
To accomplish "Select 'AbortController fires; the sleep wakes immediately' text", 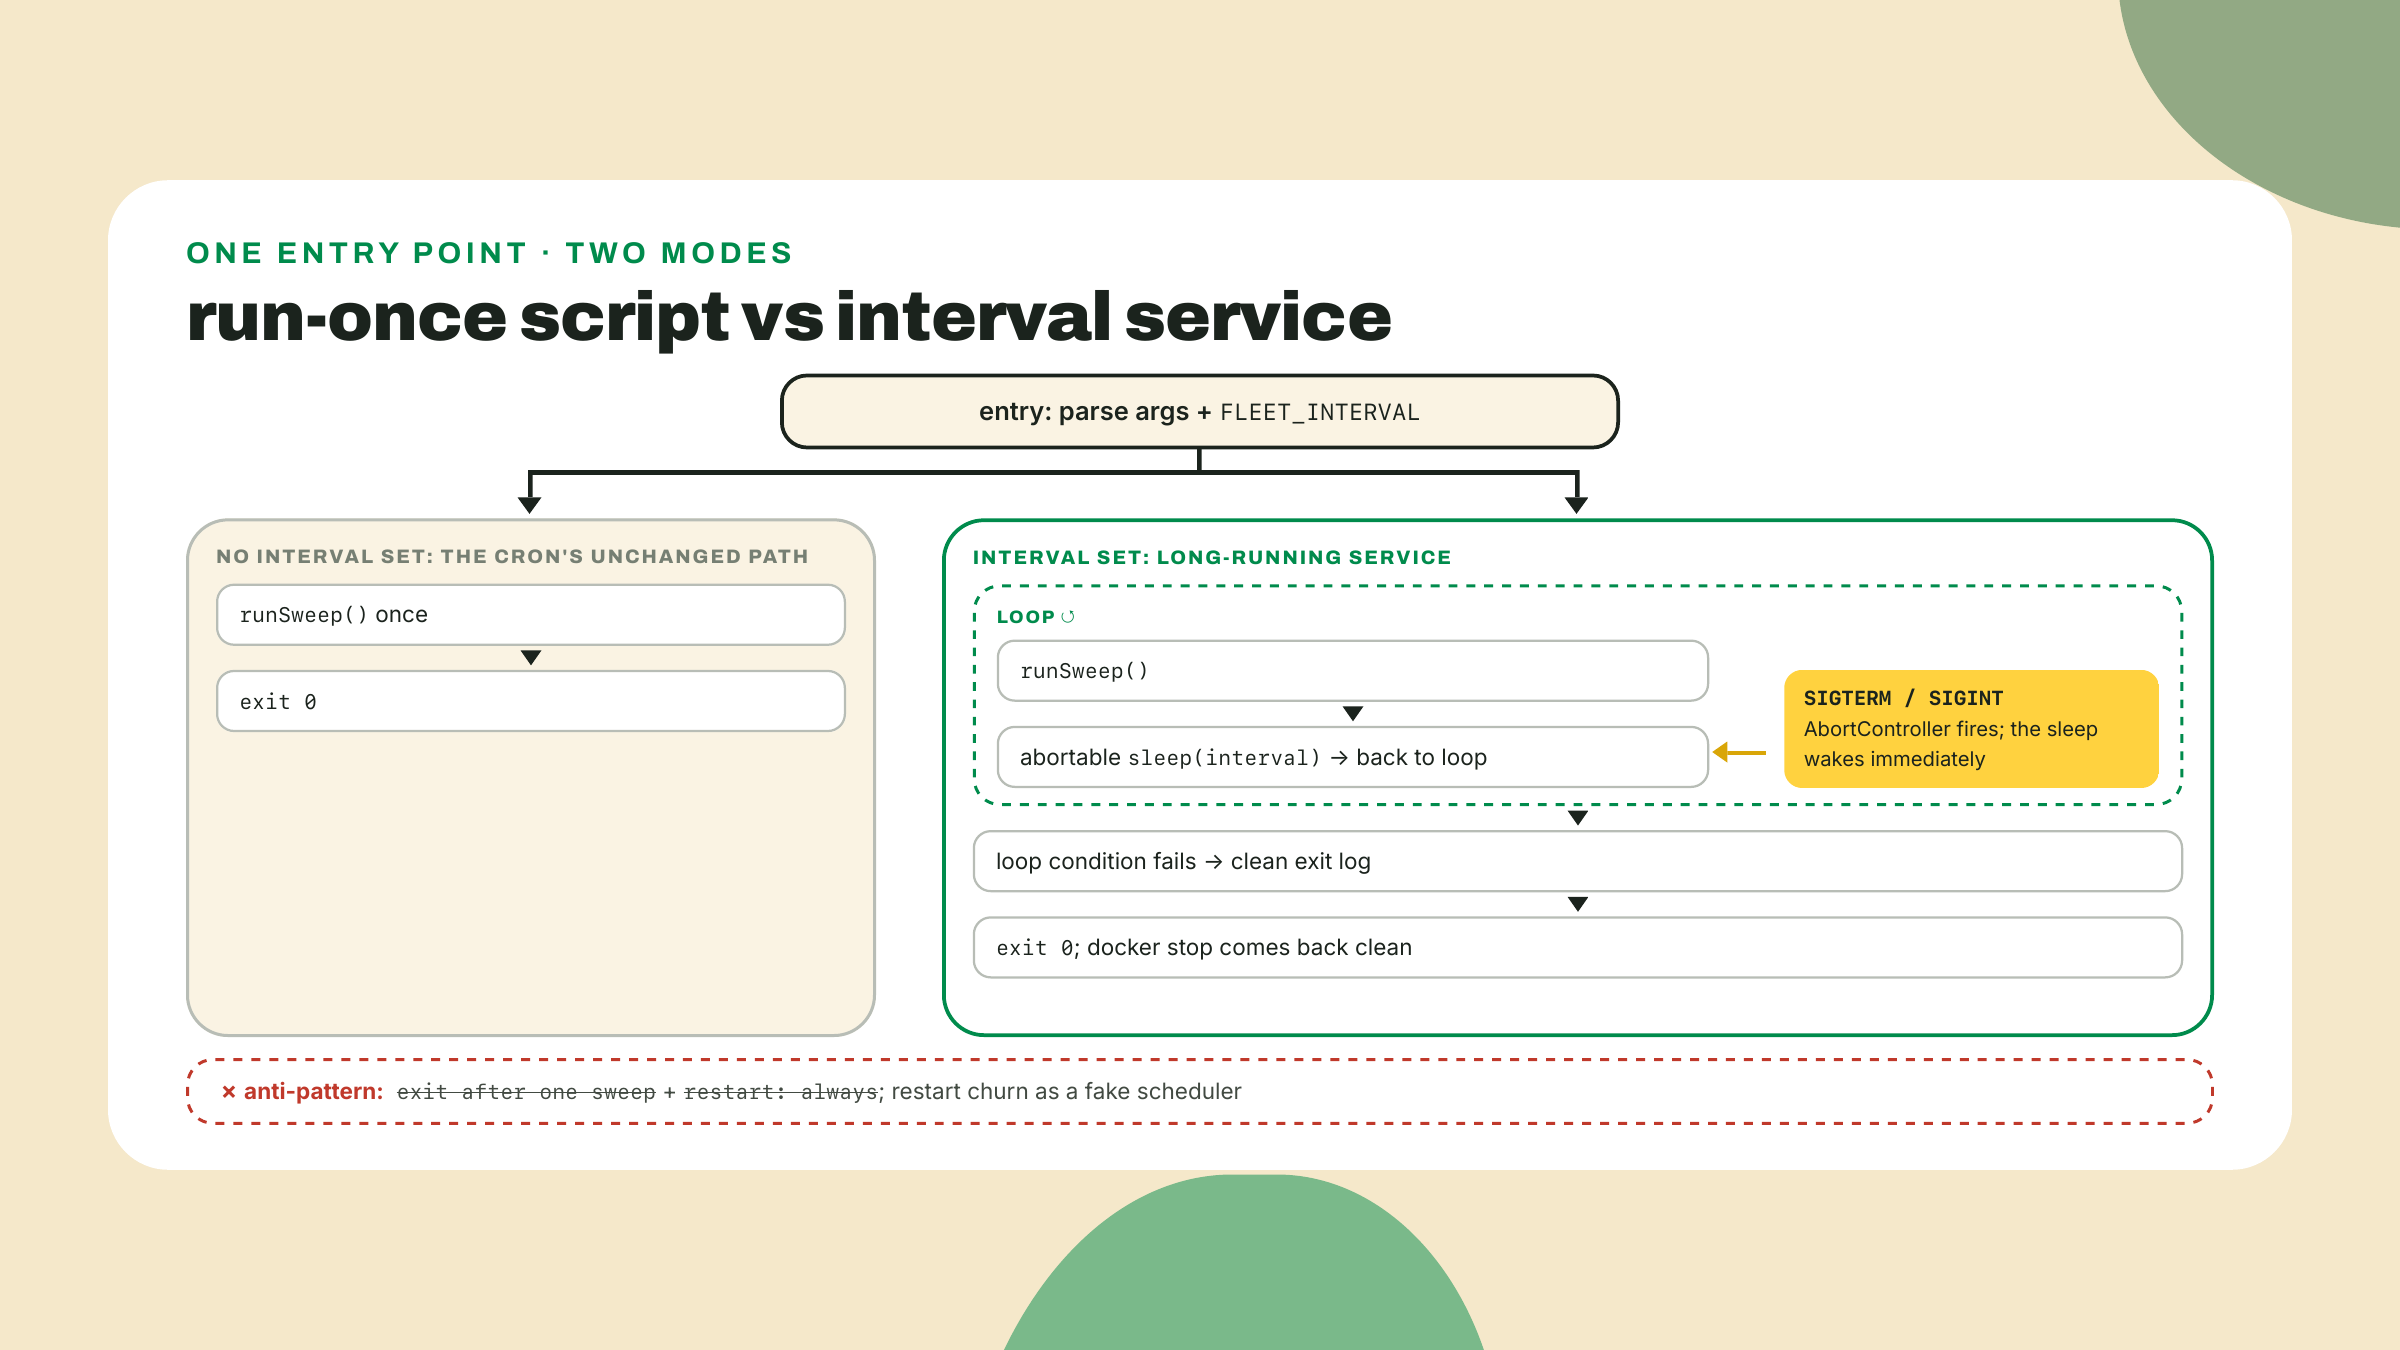I will (1951, 744).
